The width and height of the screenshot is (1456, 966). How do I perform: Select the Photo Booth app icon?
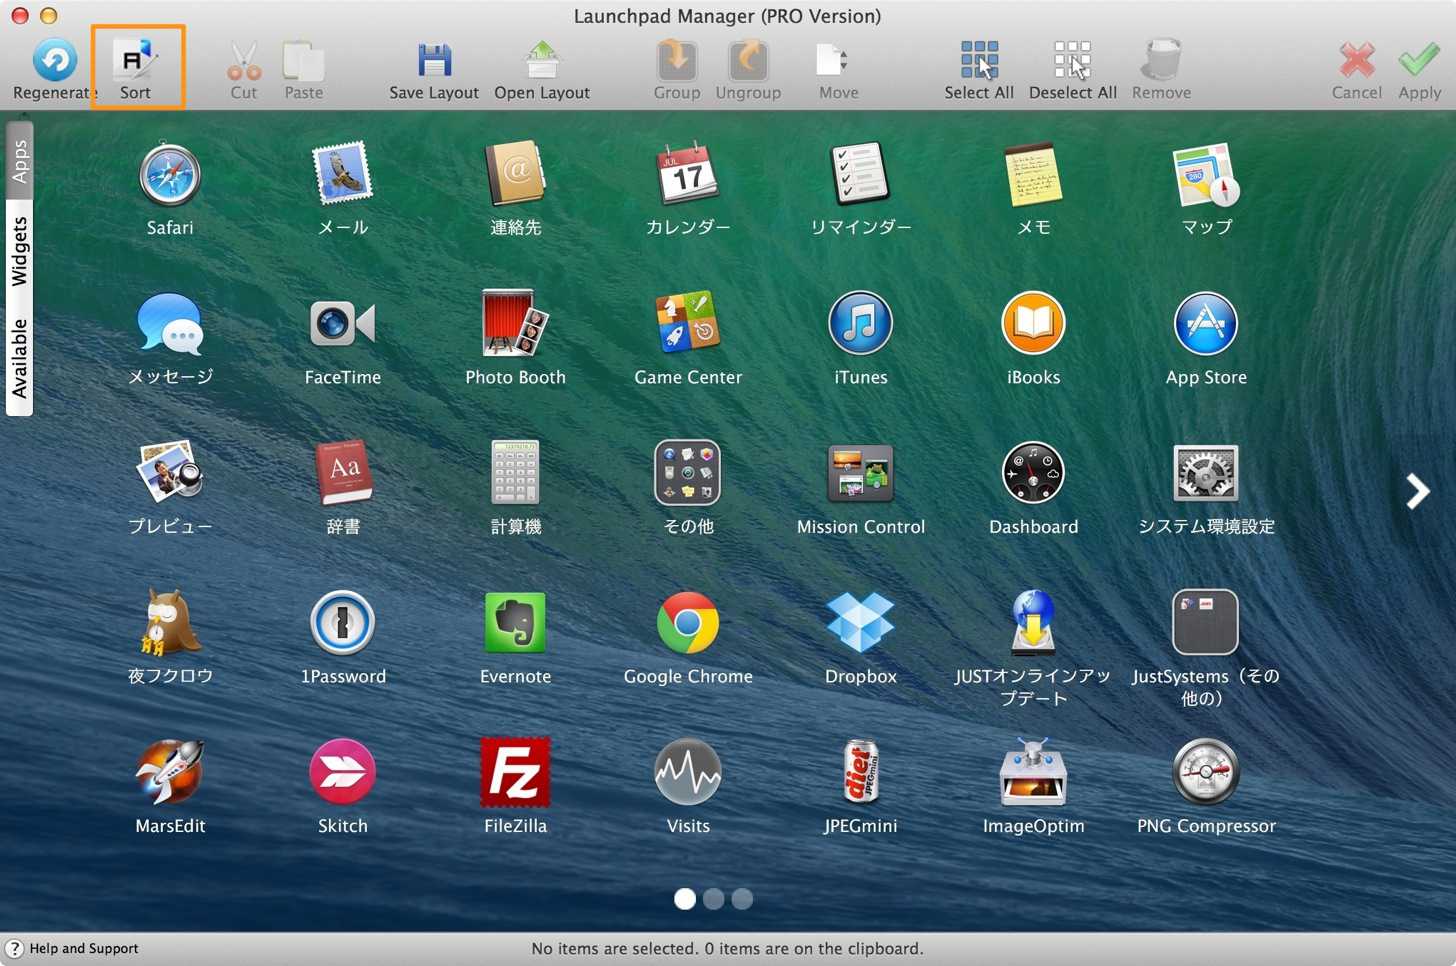pos(516,324)
